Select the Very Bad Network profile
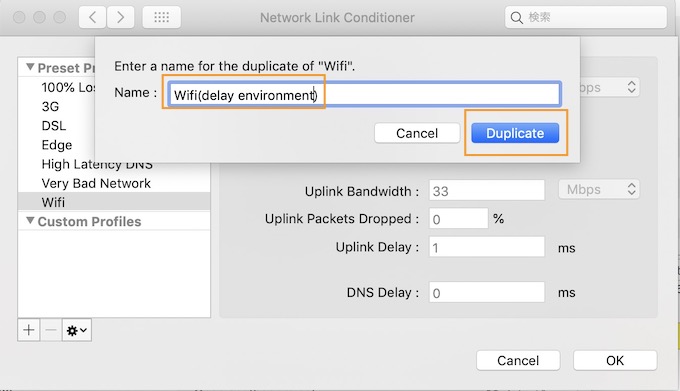The image size is (680, 391). coord(96,183)
